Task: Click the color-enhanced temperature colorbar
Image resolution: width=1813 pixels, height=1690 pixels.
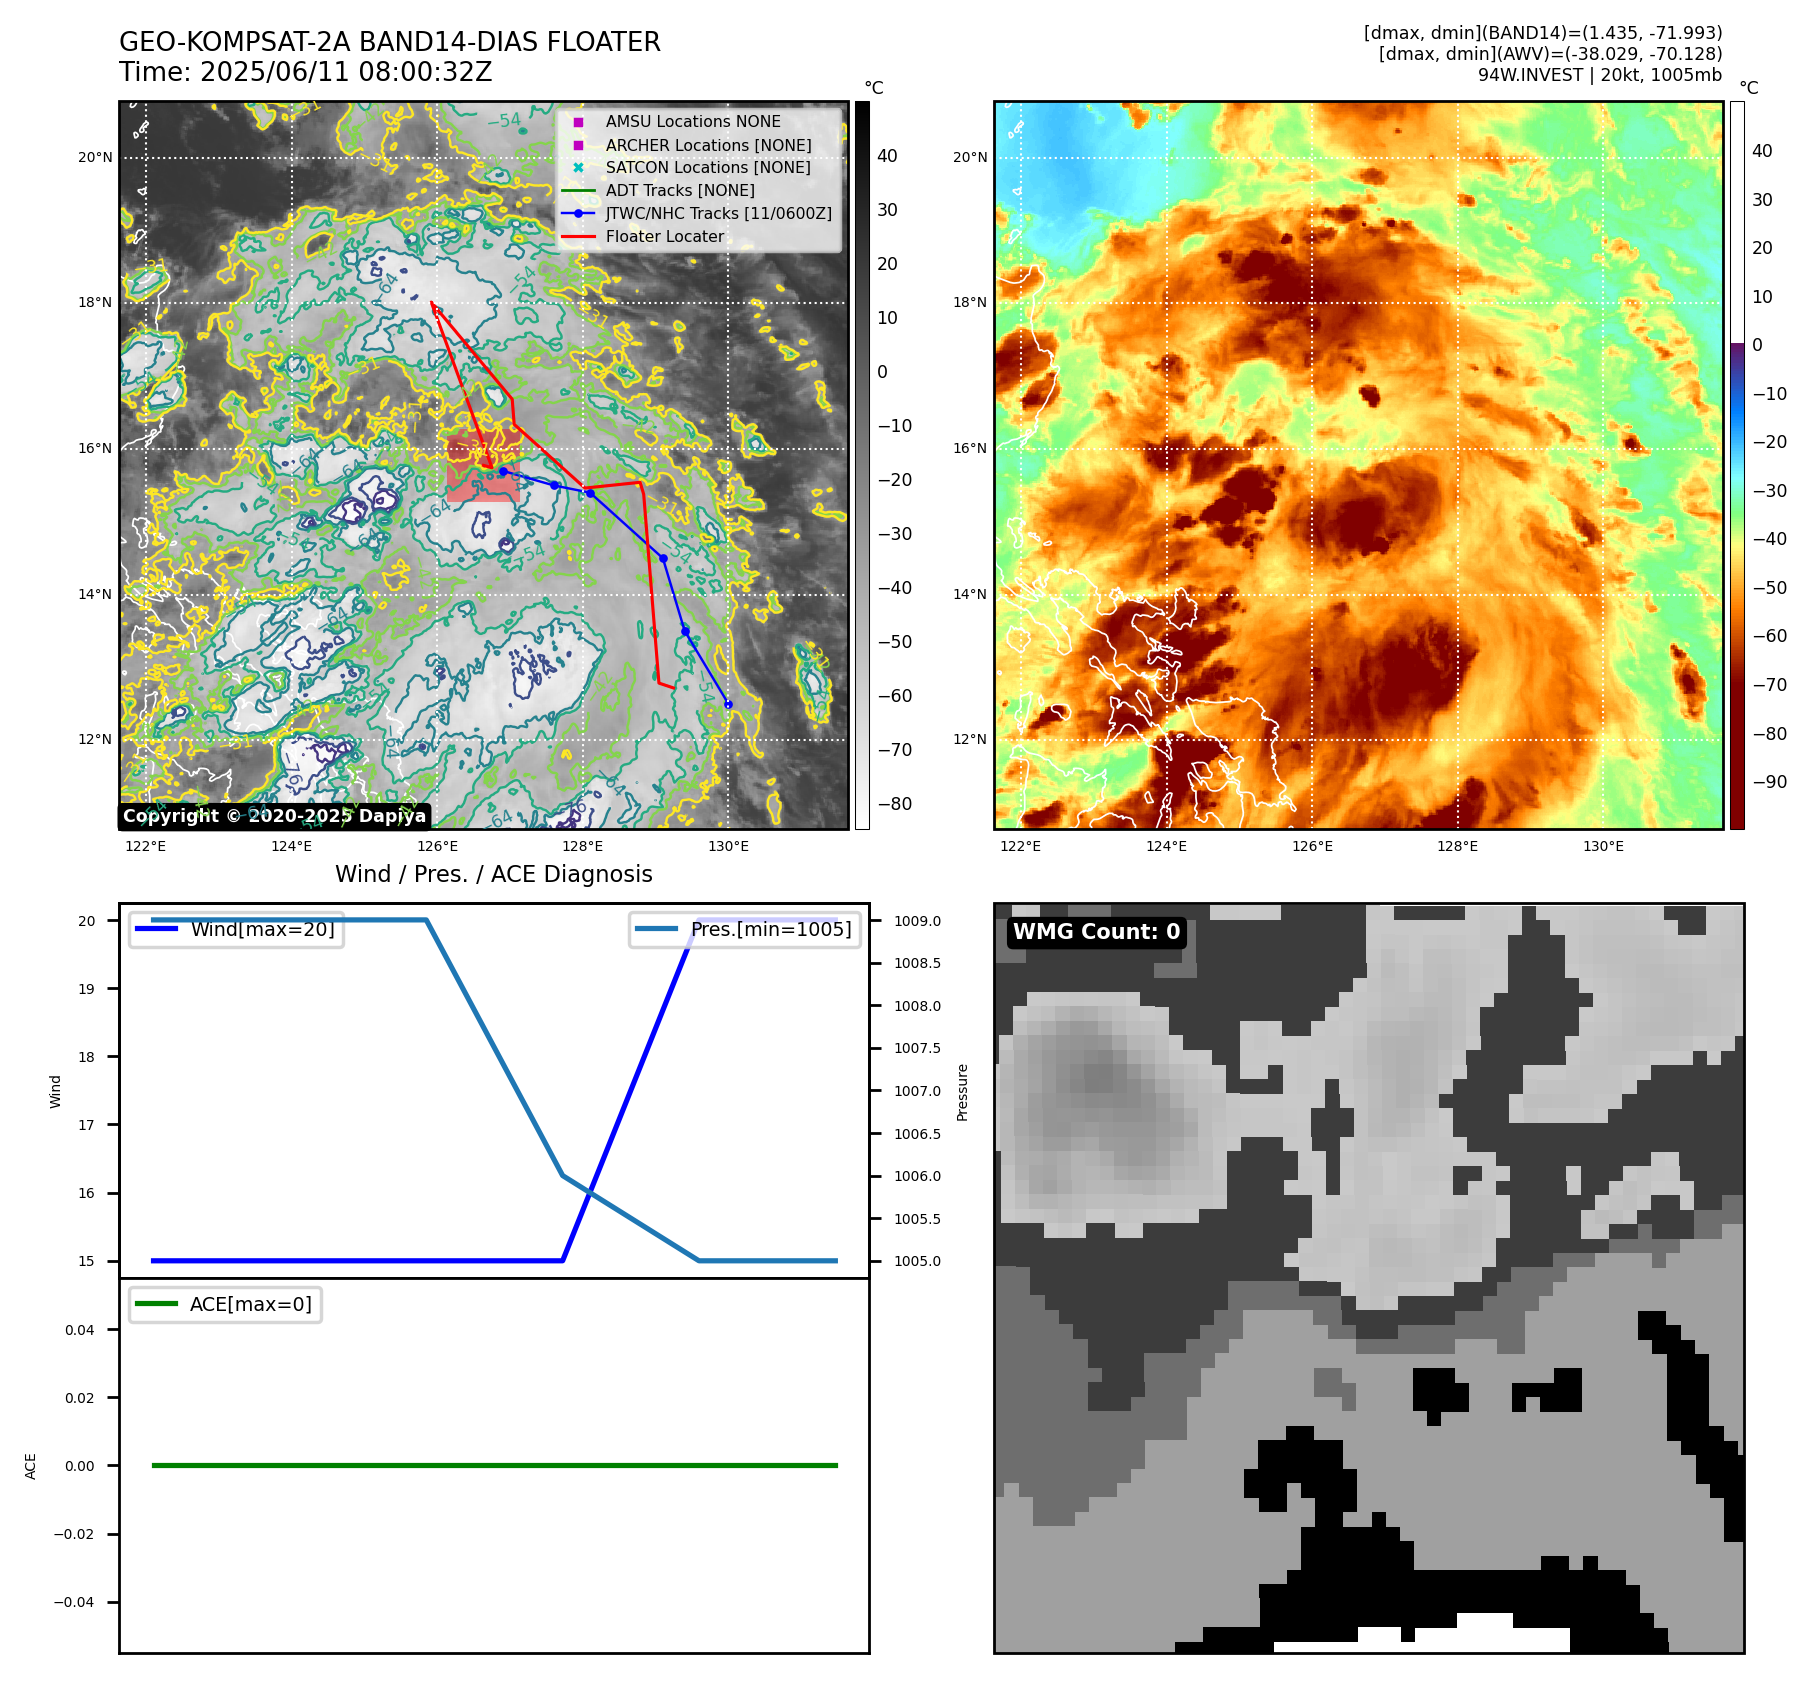Action: click(x=1737, y=465)
